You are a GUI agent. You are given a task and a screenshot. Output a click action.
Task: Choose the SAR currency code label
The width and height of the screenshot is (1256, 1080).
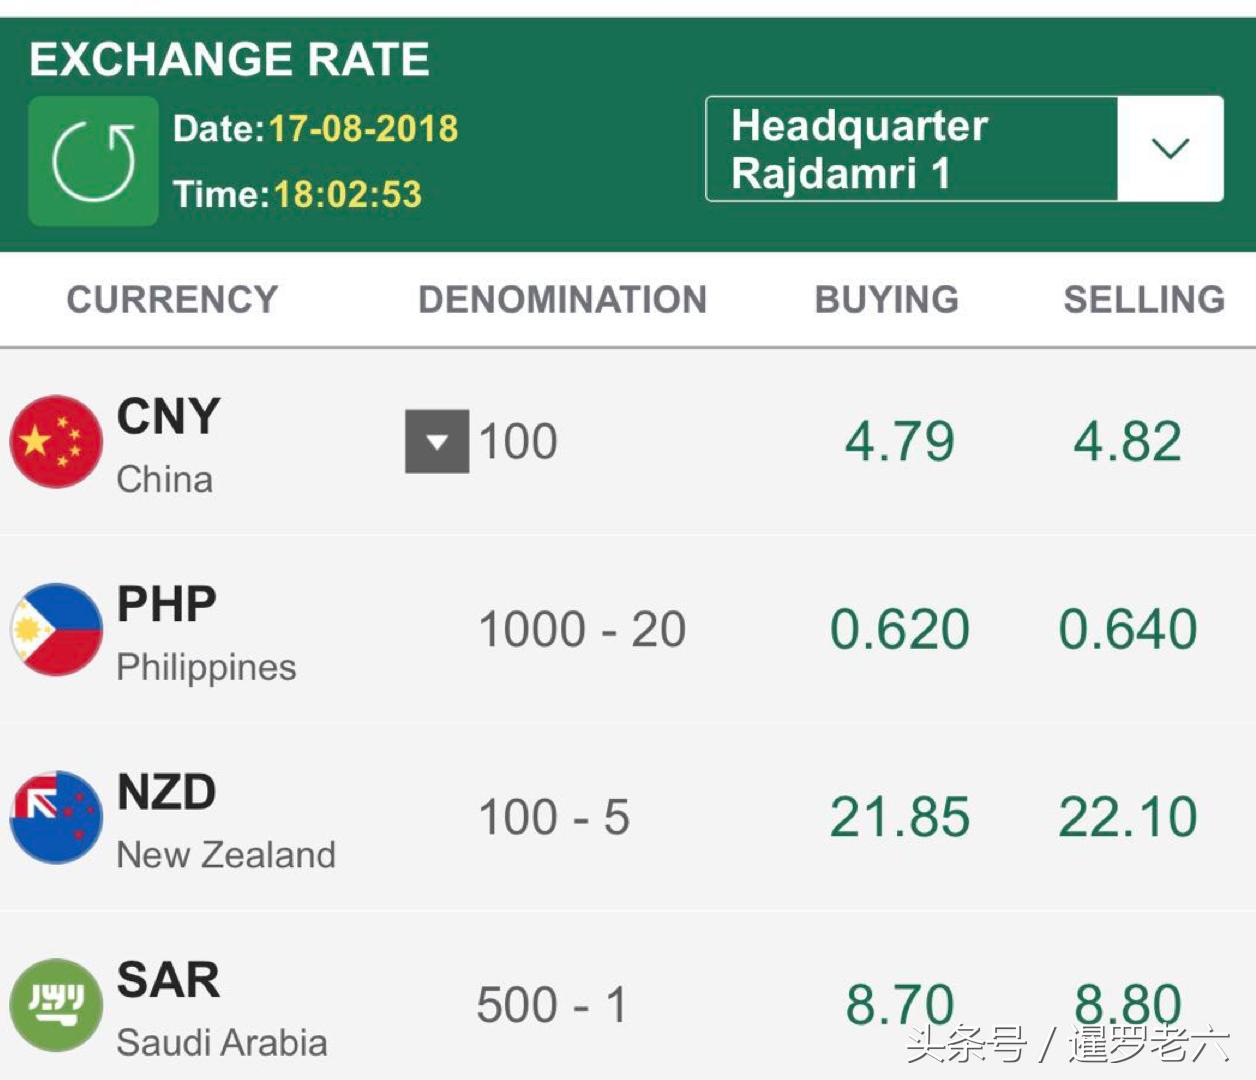coord(168,980)
